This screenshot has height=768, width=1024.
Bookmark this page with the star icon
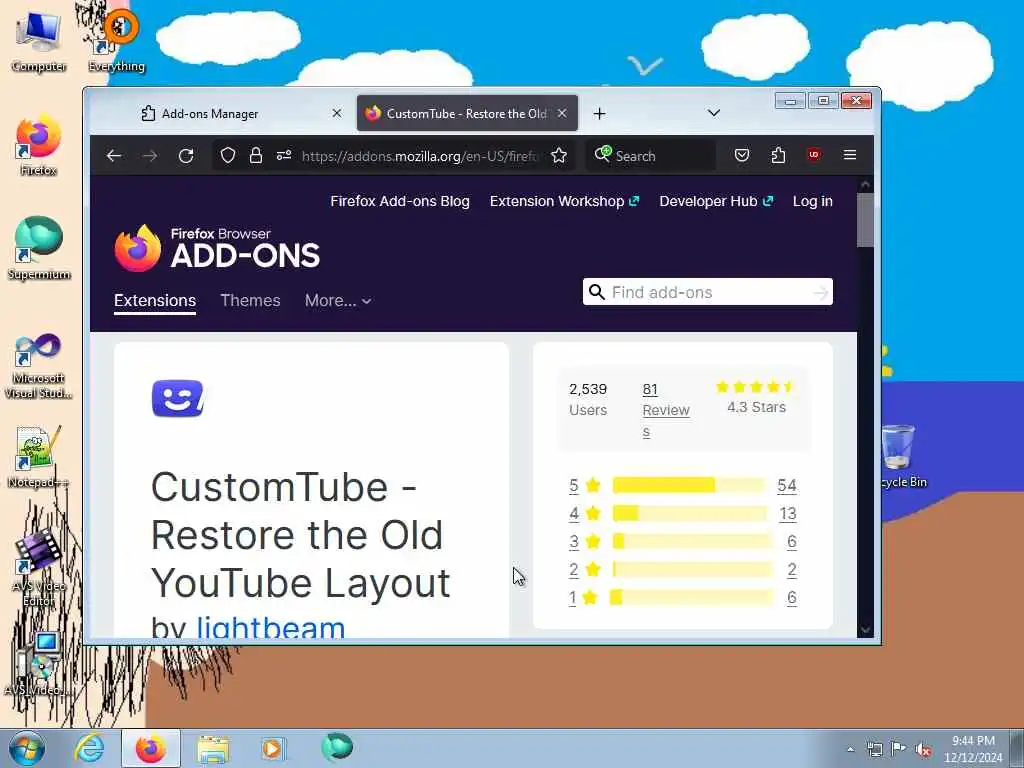point(559,155)
